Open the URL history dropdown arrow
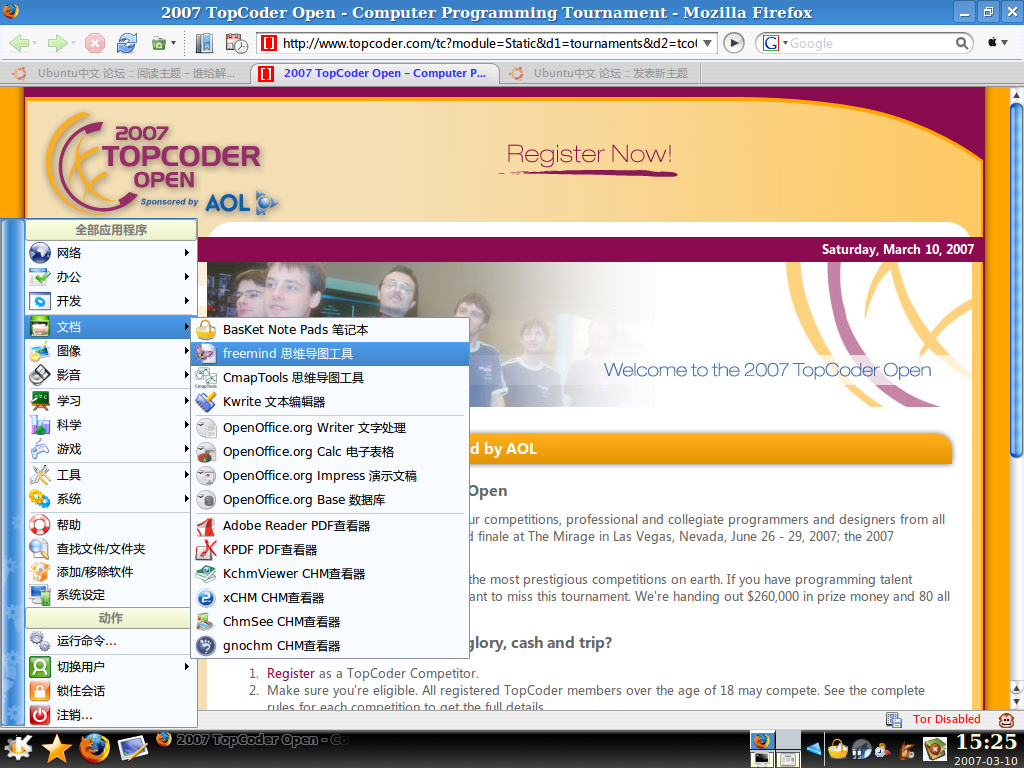The width and height of the screenshot is (1024, 768). point(707,43)
